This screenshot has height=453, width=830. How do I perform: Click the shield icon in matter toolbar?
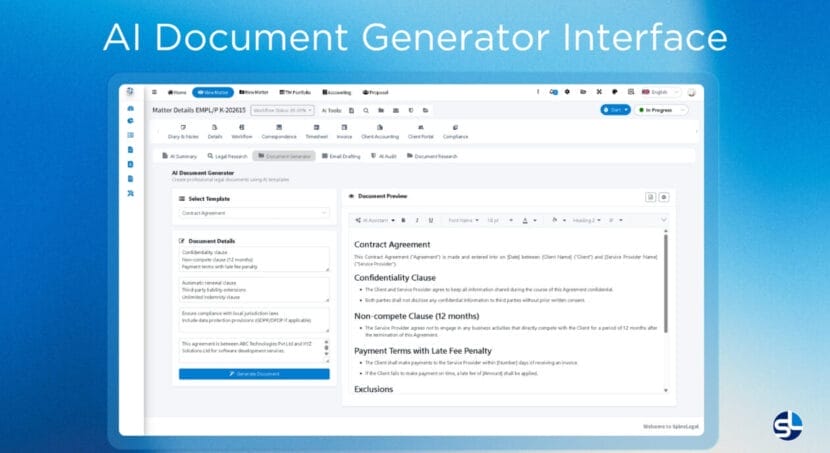tap(411, 110)
